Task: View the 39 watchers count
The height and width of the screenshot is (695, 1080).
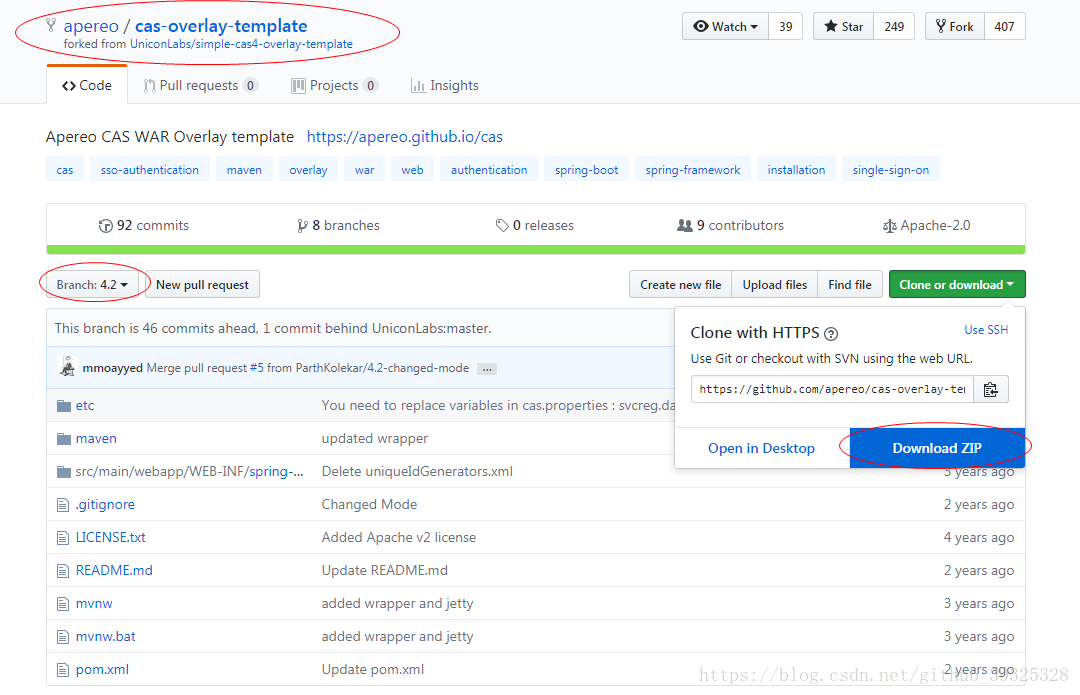Action: [786, 26]
